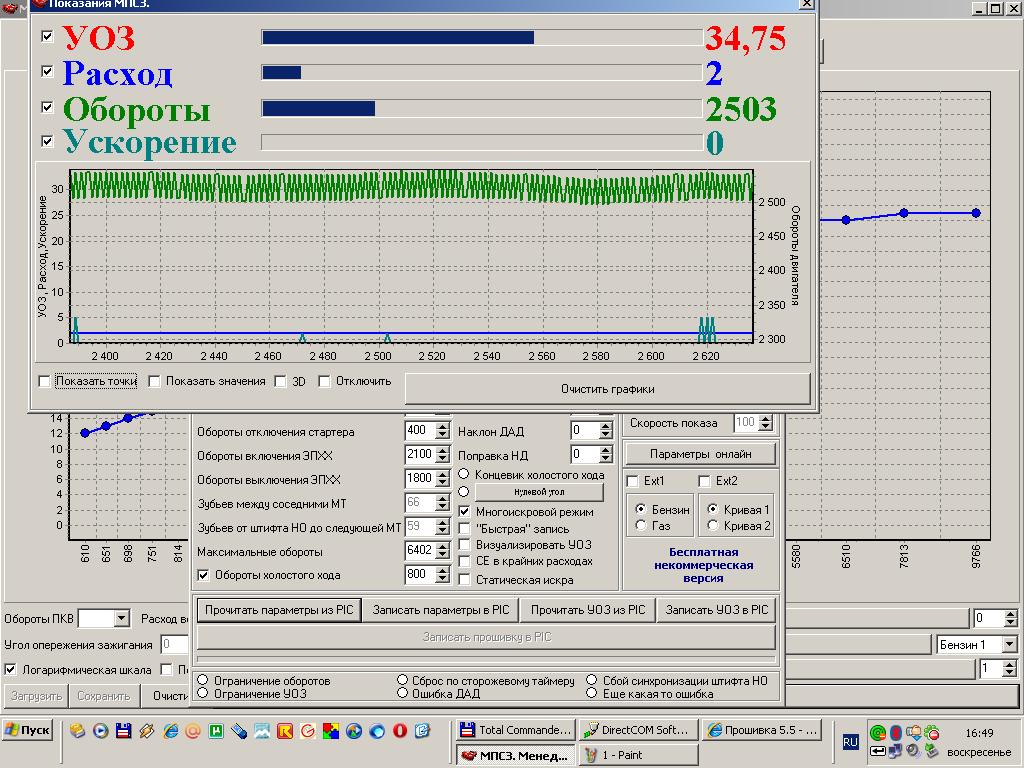The width and height of the screenshot is (1024, 768).
Task: Click the safely remove hardware tray icon
Action: point(931,751)
